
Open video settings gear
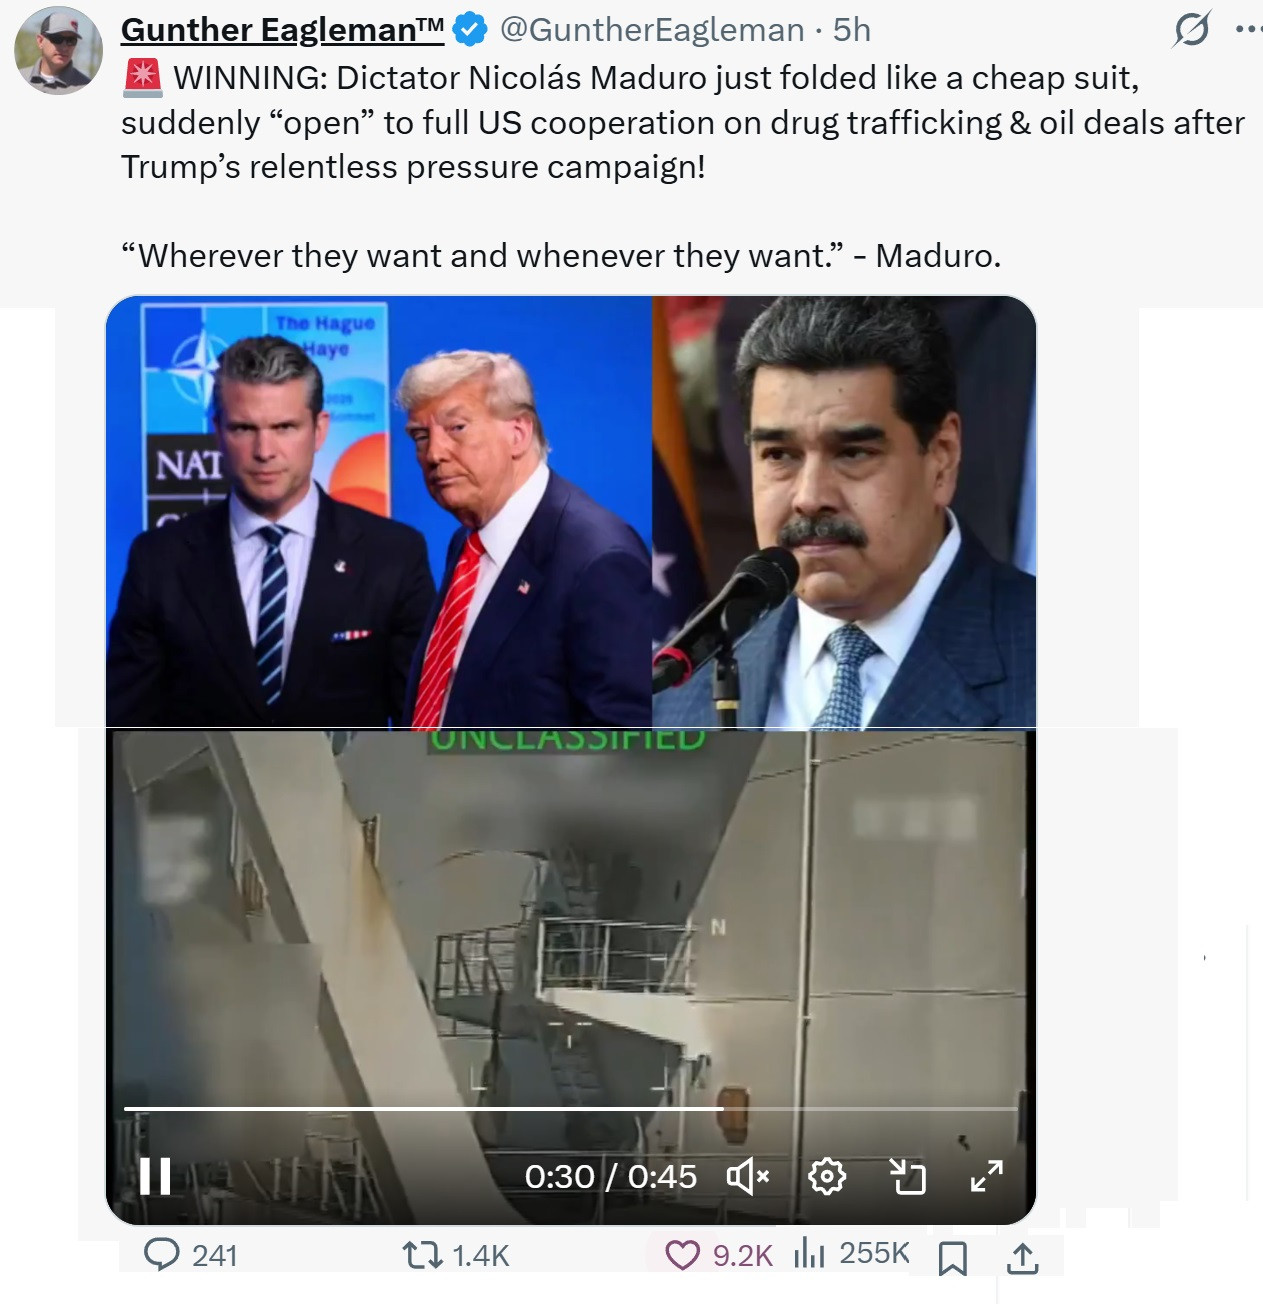tap(827, 1177)
